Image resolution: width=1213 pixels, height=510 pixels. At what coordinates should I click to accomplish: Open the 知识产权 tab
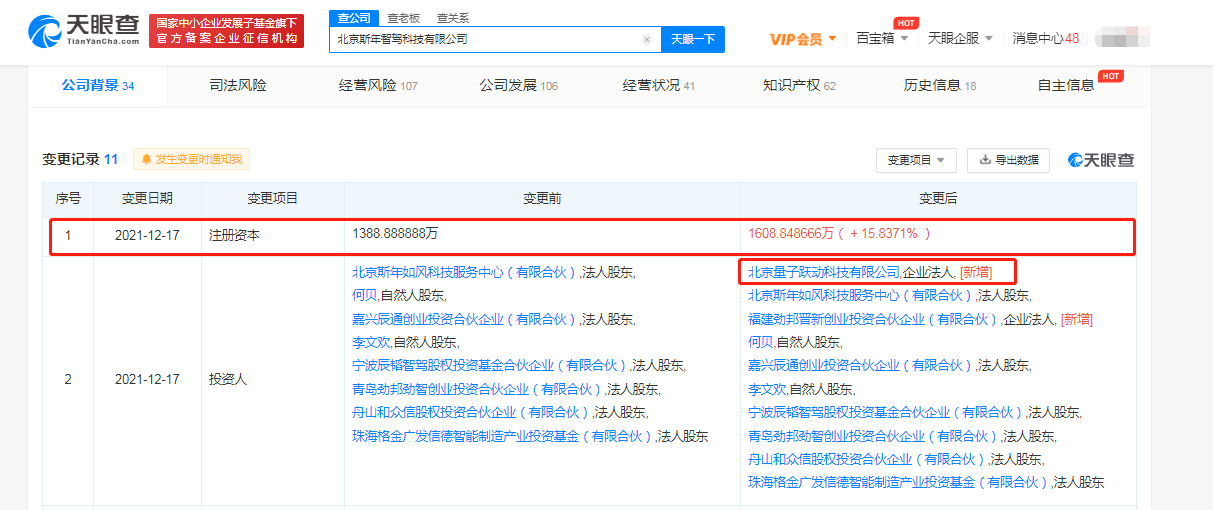798,86
